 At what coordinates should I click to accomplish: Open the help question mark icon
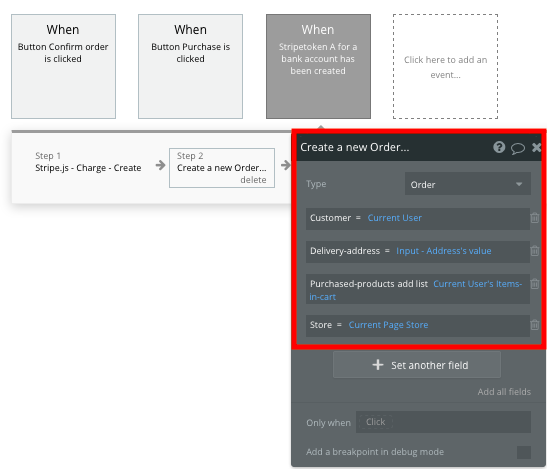click(499, 147)
